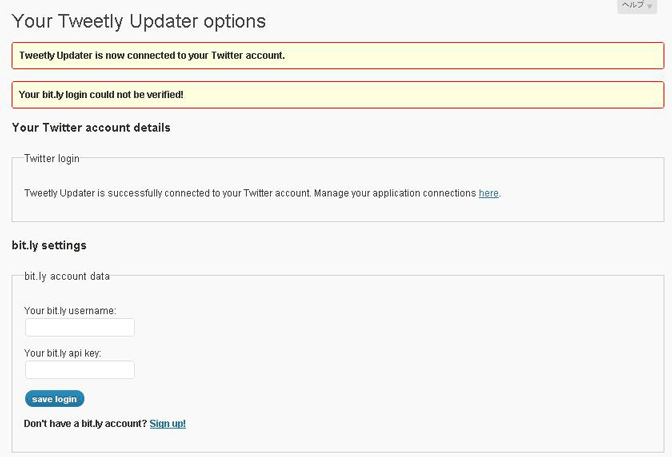Click the 'Your bit.ly api key:' label
This screenshot has width=672, height=457.
pos(63,353)
